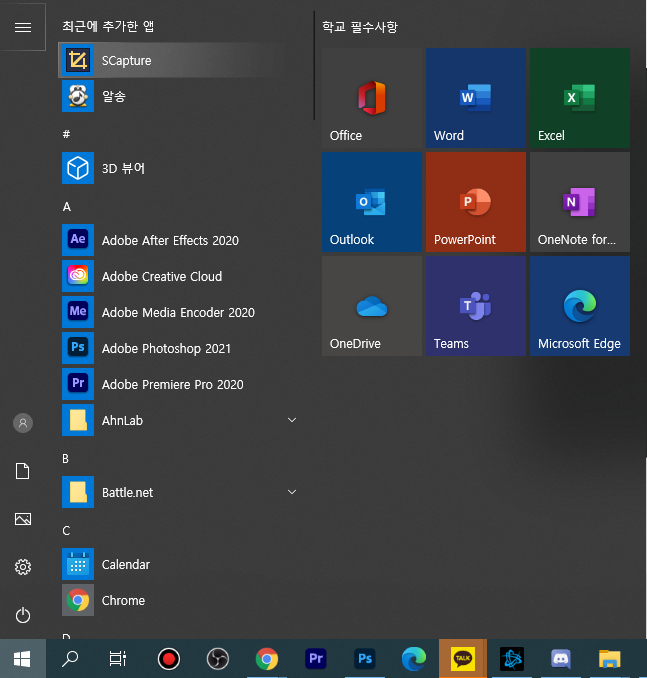Switch to Chrome on the taskbar
The image size is (647, 678).
267,659
